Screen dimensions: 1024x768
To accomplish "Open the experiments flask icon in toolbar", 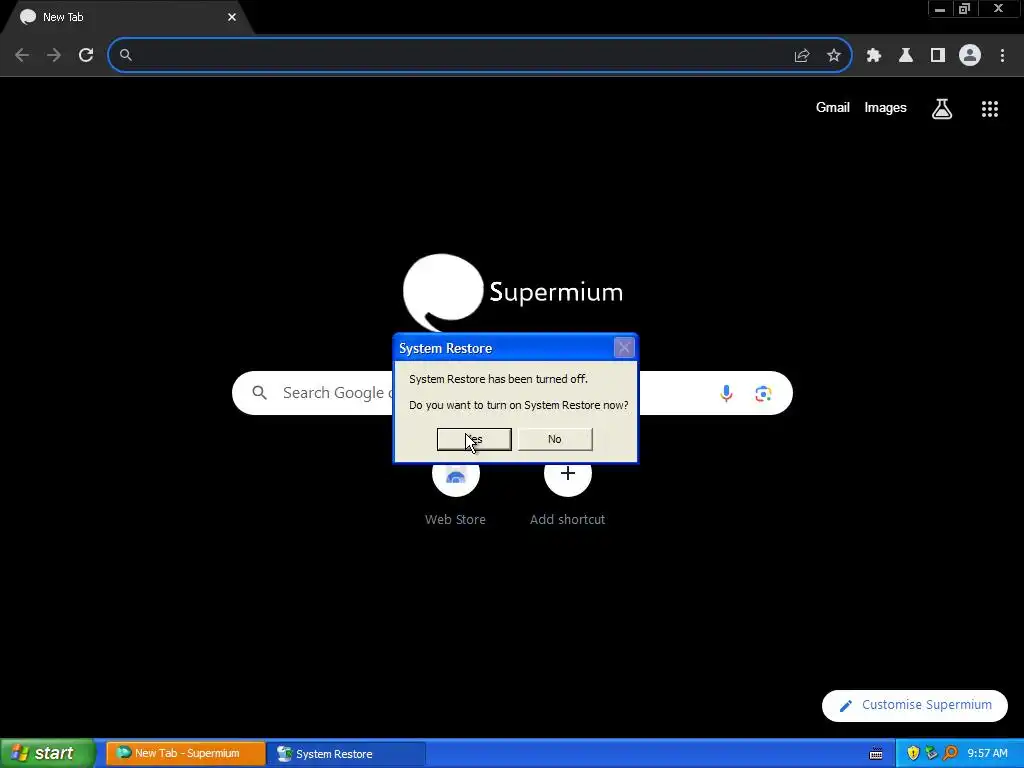I will click(906, 56).
